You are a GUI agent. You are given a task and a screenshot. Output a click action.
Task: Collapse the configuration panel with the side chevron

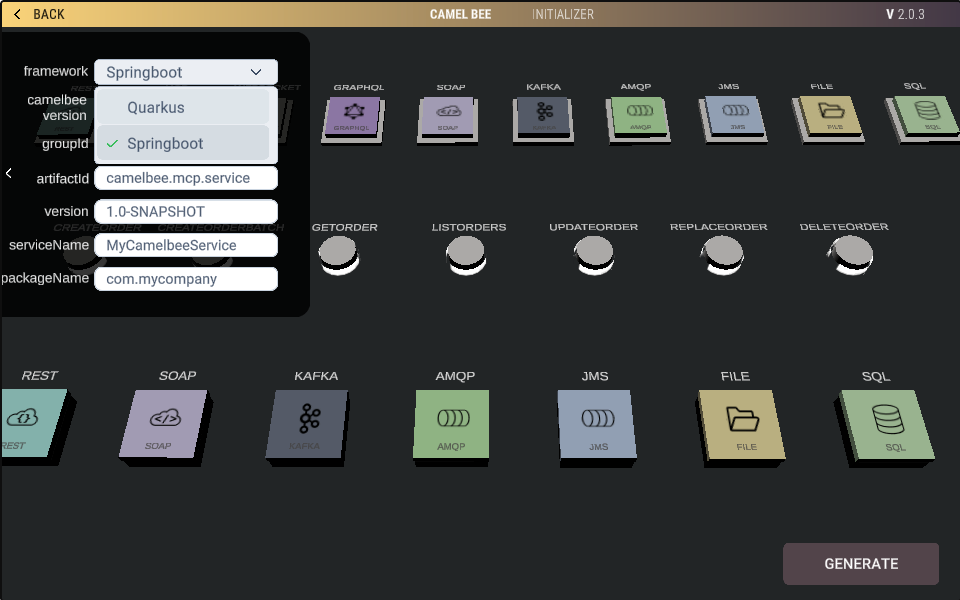point(9,172)
